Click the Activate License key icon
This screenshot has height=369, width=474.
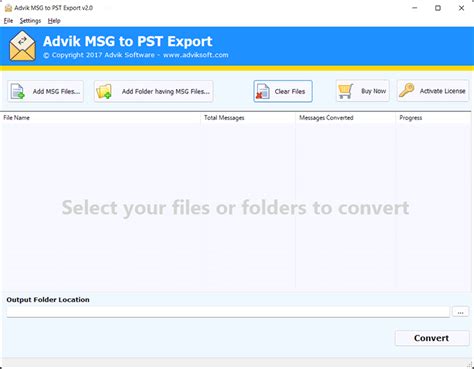point(407,90)
